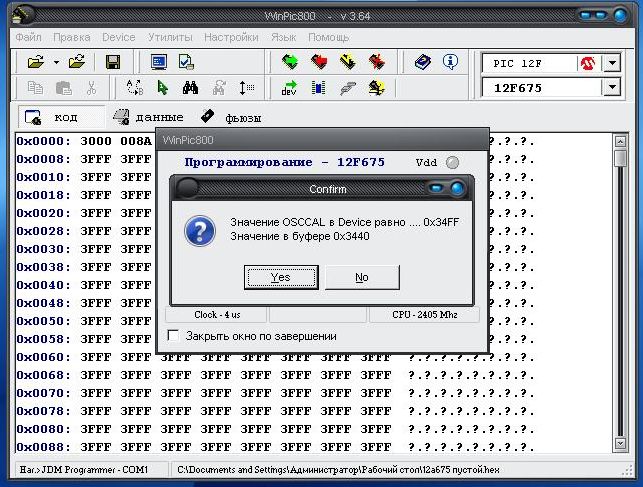
Task: Click the round blue button on Confirm title bar
Action: click(457, 189)
